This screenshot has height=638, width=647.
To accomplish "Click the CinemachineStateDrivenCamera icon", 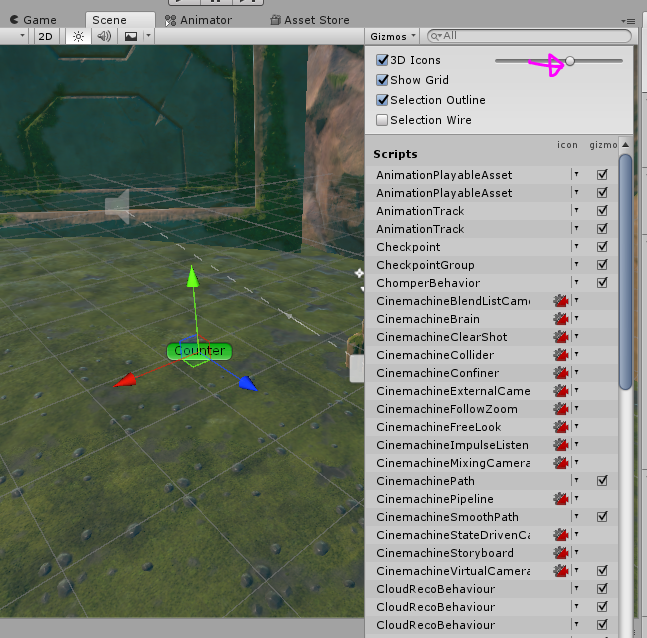I will pos(561,534).
